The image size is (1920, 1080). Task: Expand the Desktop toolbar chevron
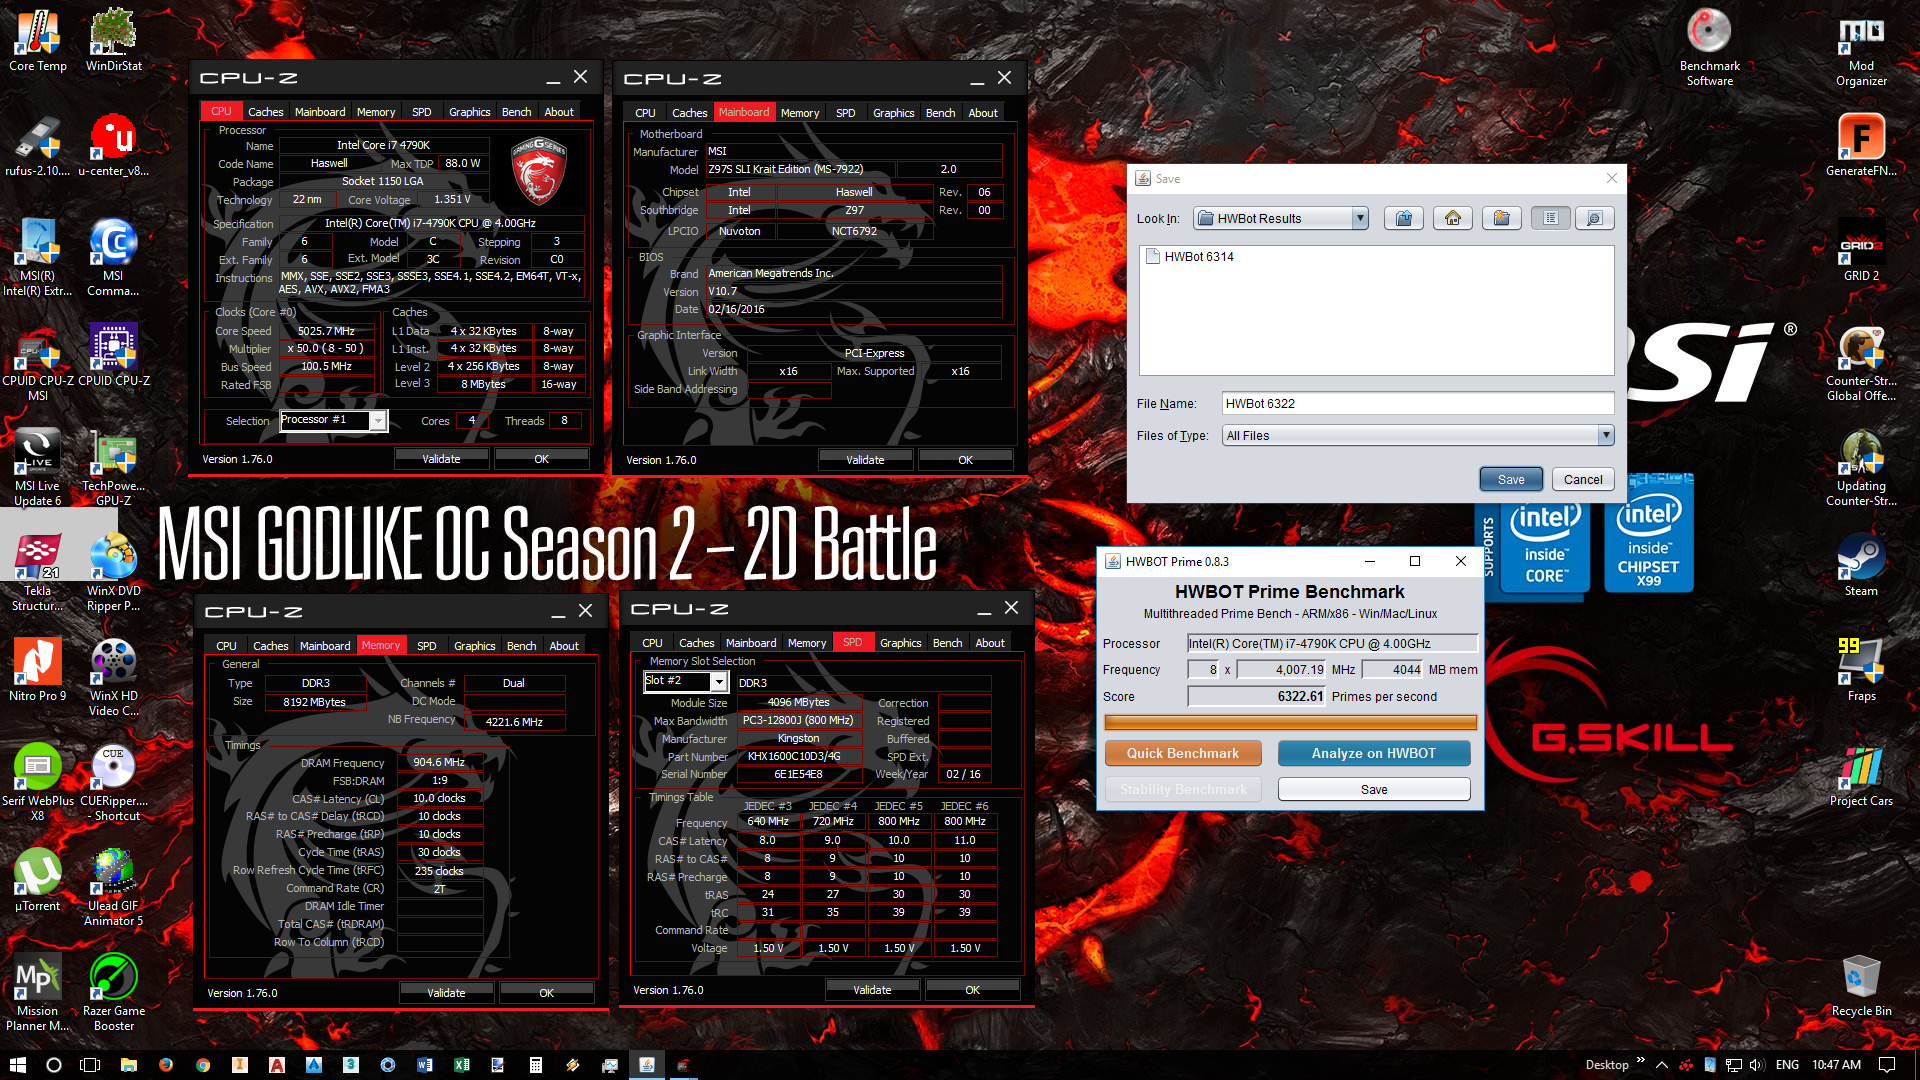coord(1640,1060)
